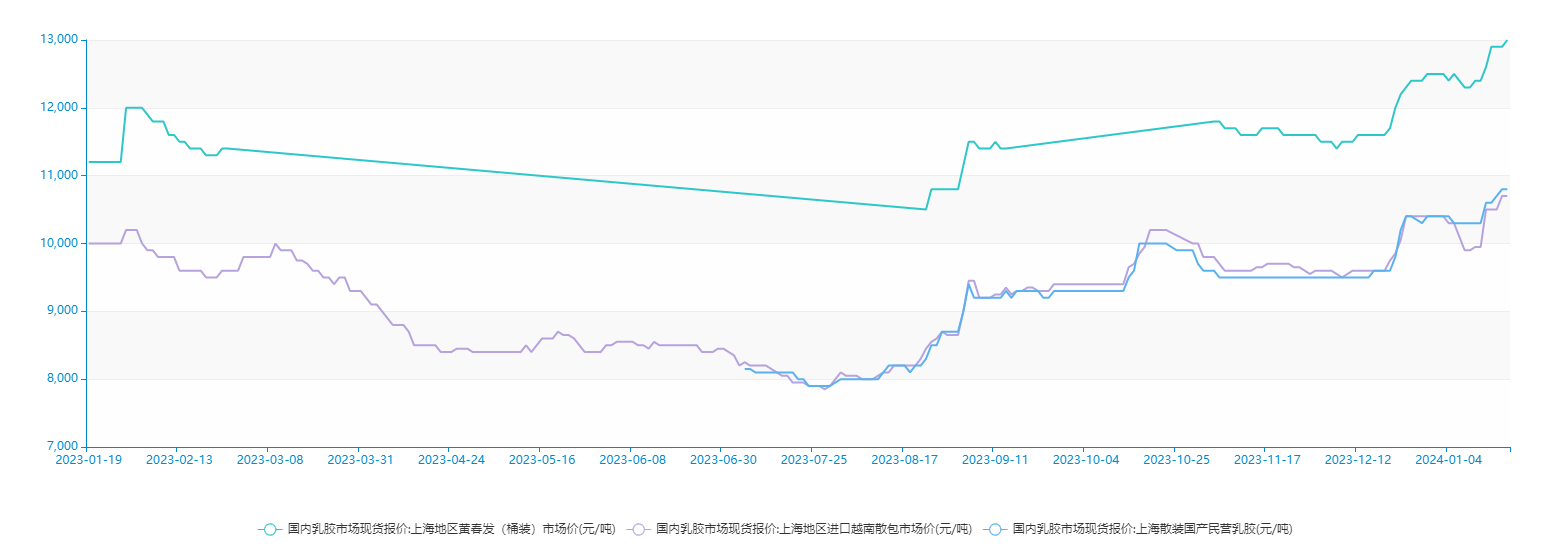1550x547 pixels.
Task: Select the 2023-12-12 date on x-axis
Action: click(1357, 460)
